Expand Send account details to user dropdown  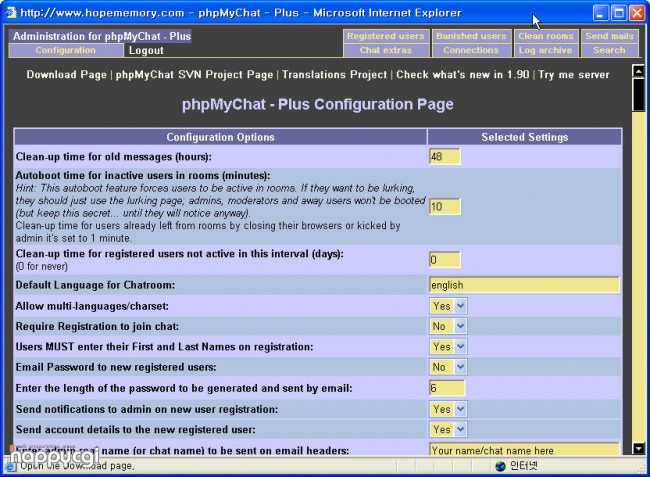coord(448,429)
